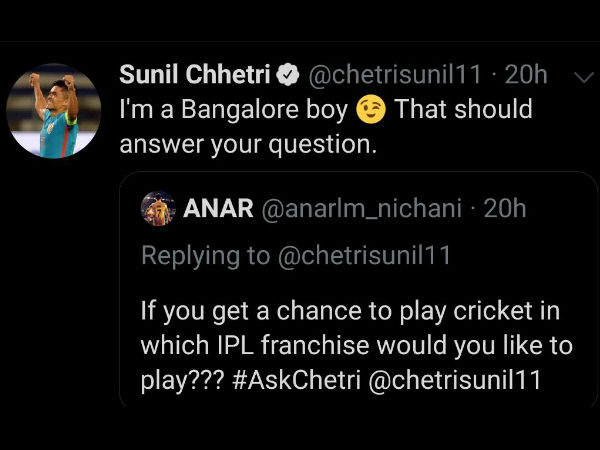
Task: Expand the tweet options chevron
Action: (579, 76)
